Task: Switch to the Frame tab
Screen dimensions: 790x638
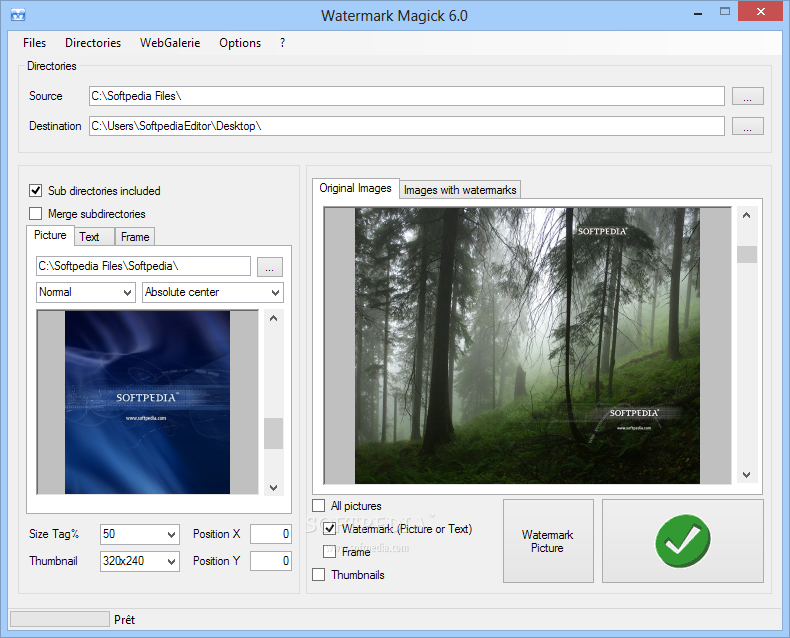Action: pos(135,237)
